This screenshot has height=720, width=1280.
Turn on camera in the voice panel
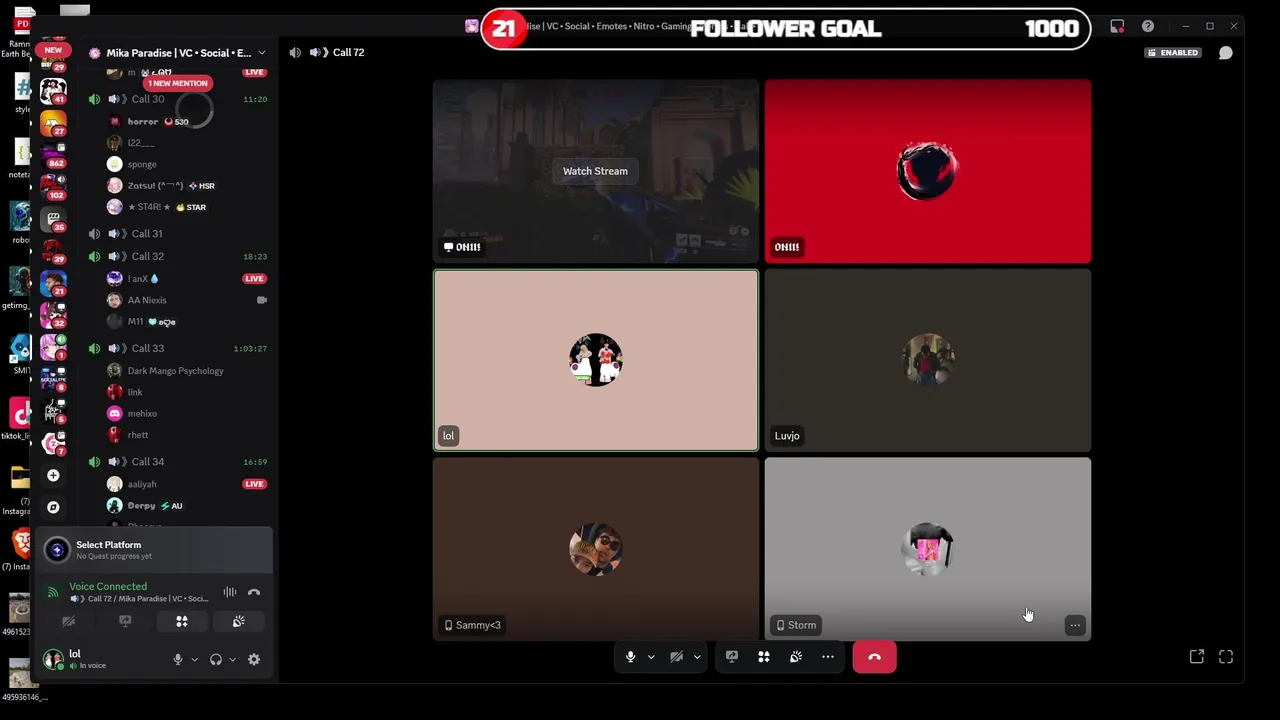pos(69,622)
